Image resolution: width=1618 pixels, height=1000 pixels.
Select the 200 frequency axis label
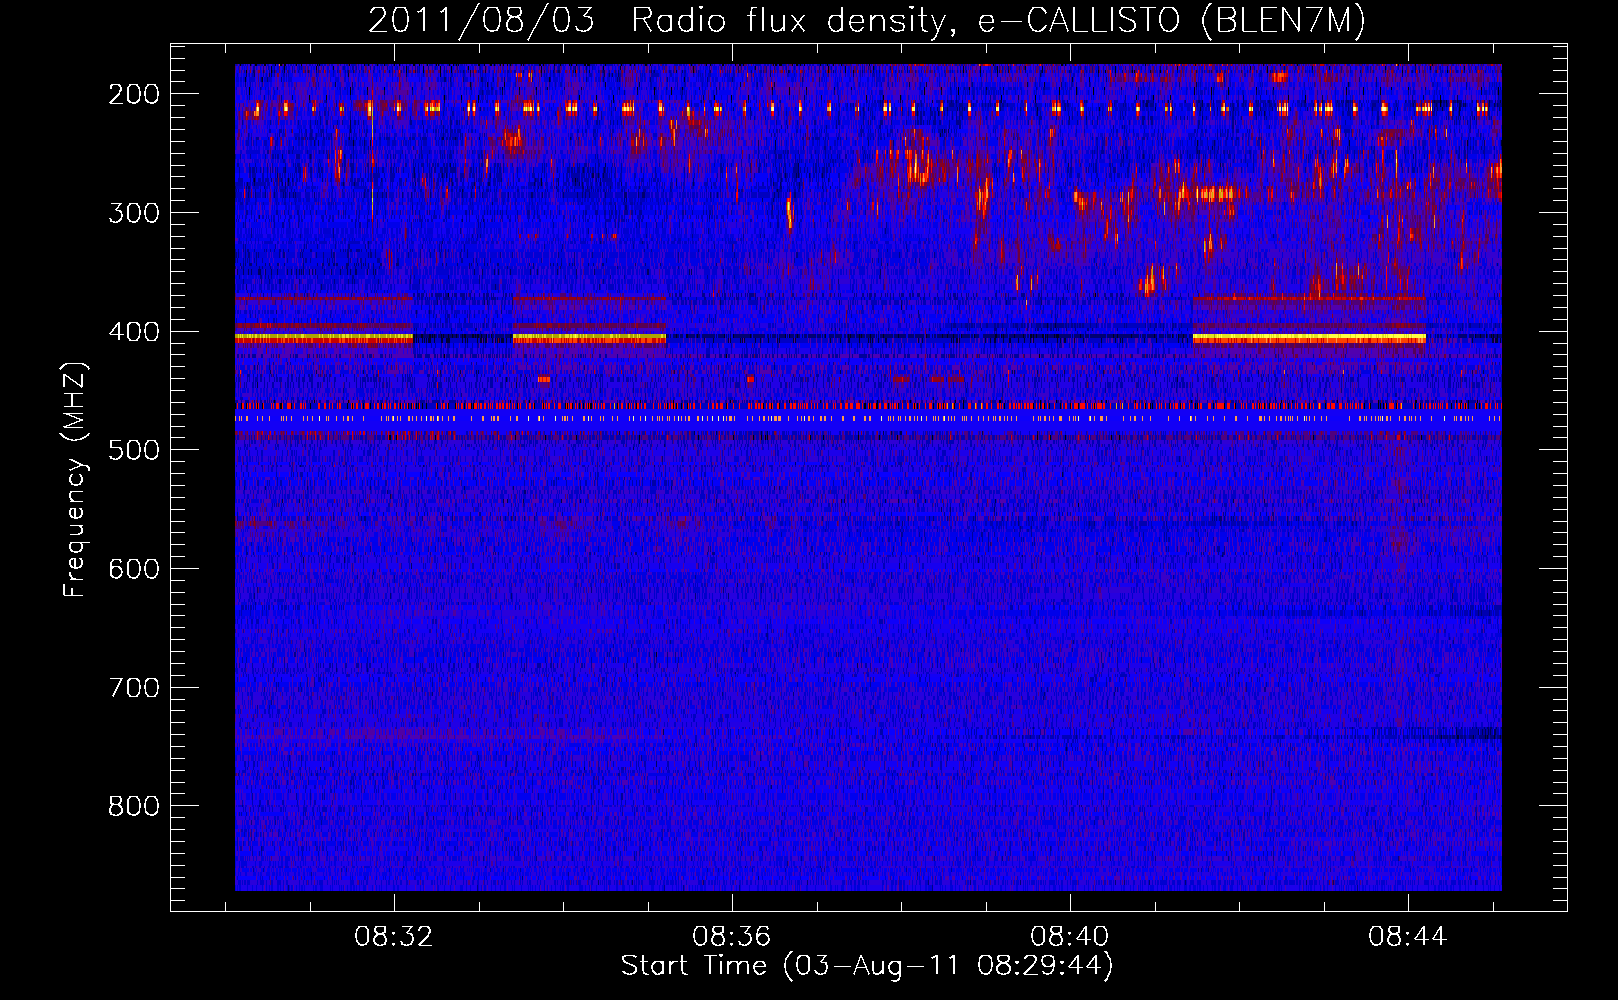(134, 94)
